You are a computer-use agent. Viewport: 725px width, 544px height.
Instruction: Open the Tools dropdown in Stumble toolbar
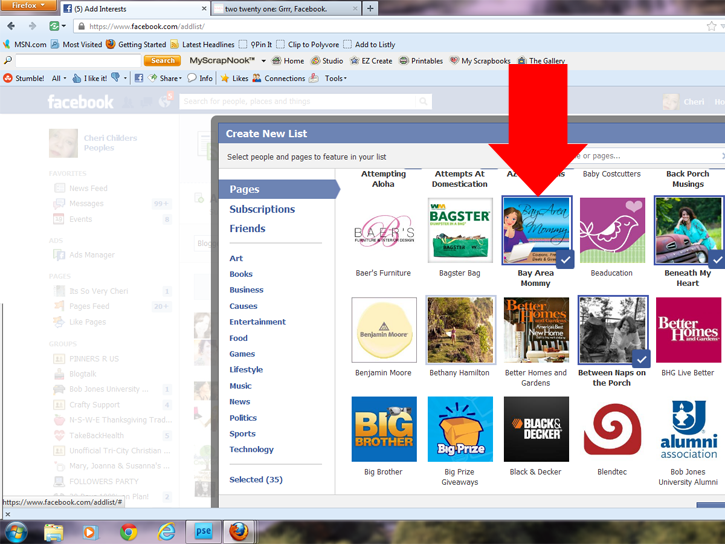(335, 78)
